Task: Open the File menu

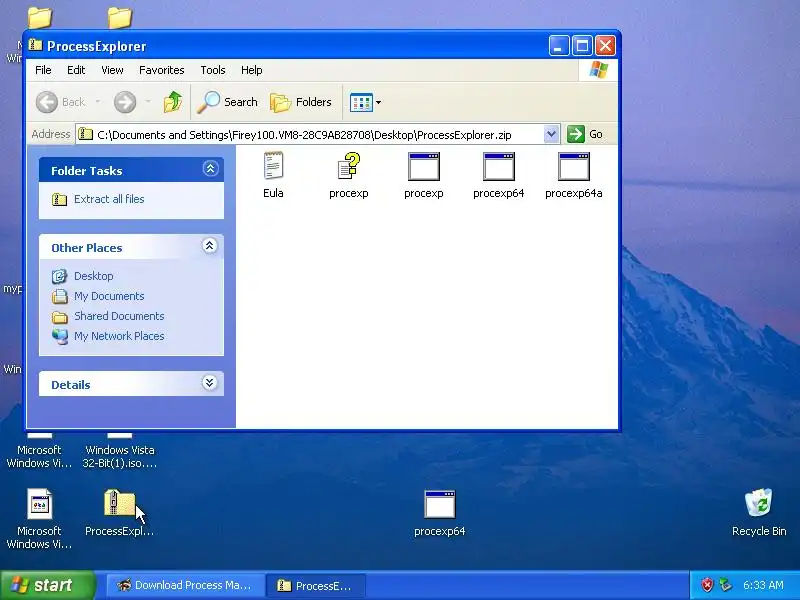Action: point(43,70)
